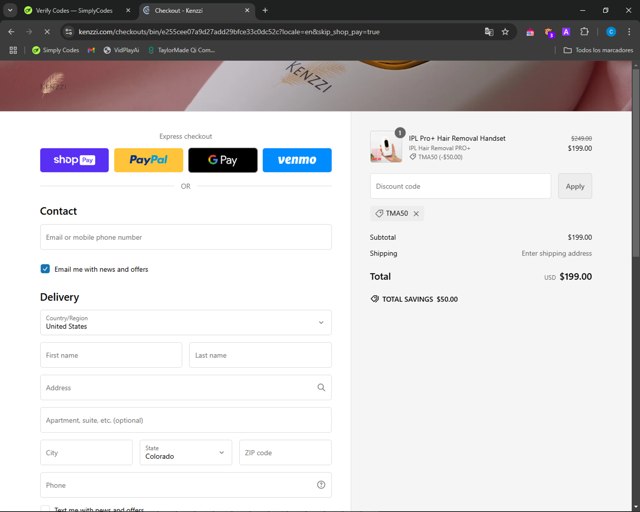This screenshot has width=640, height=512.
Task: Click the extension icon with badge
Action: (549, 32)
